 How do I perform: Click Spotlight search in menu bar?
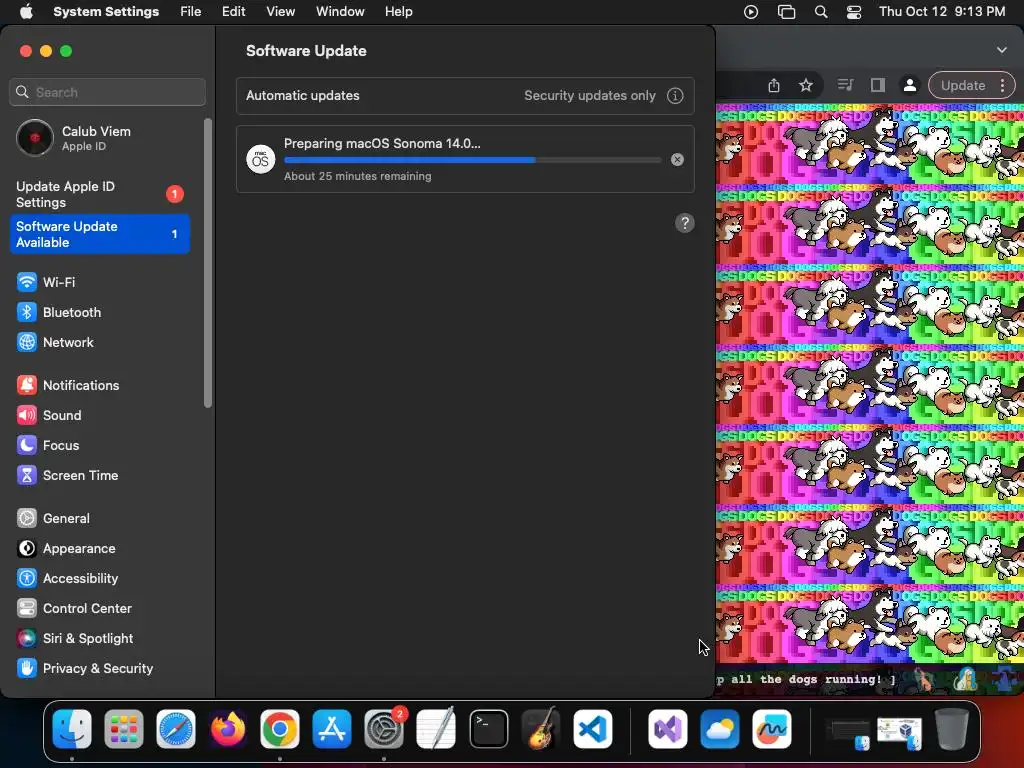pos(821,12)
